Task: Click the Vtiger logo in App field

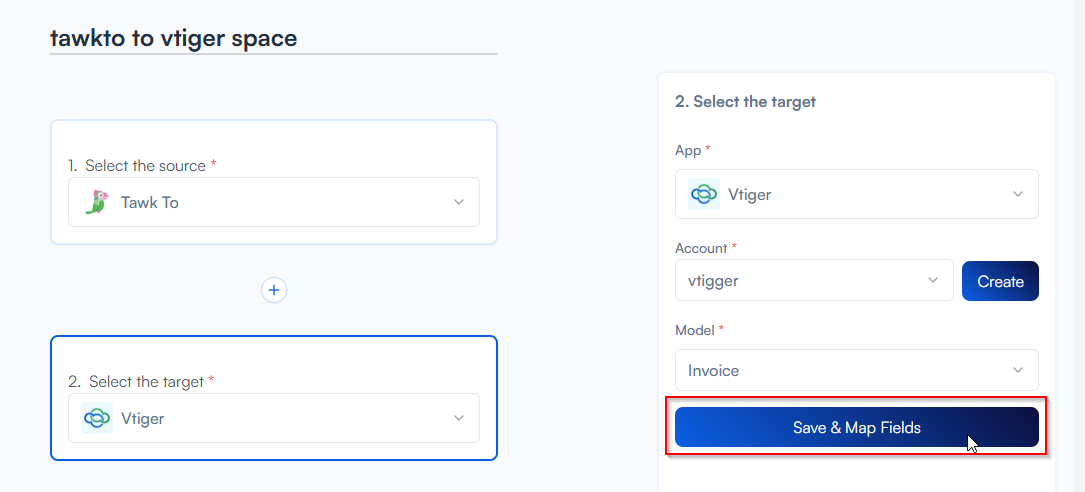Action: pyautogui.click(x=704, y=194)
